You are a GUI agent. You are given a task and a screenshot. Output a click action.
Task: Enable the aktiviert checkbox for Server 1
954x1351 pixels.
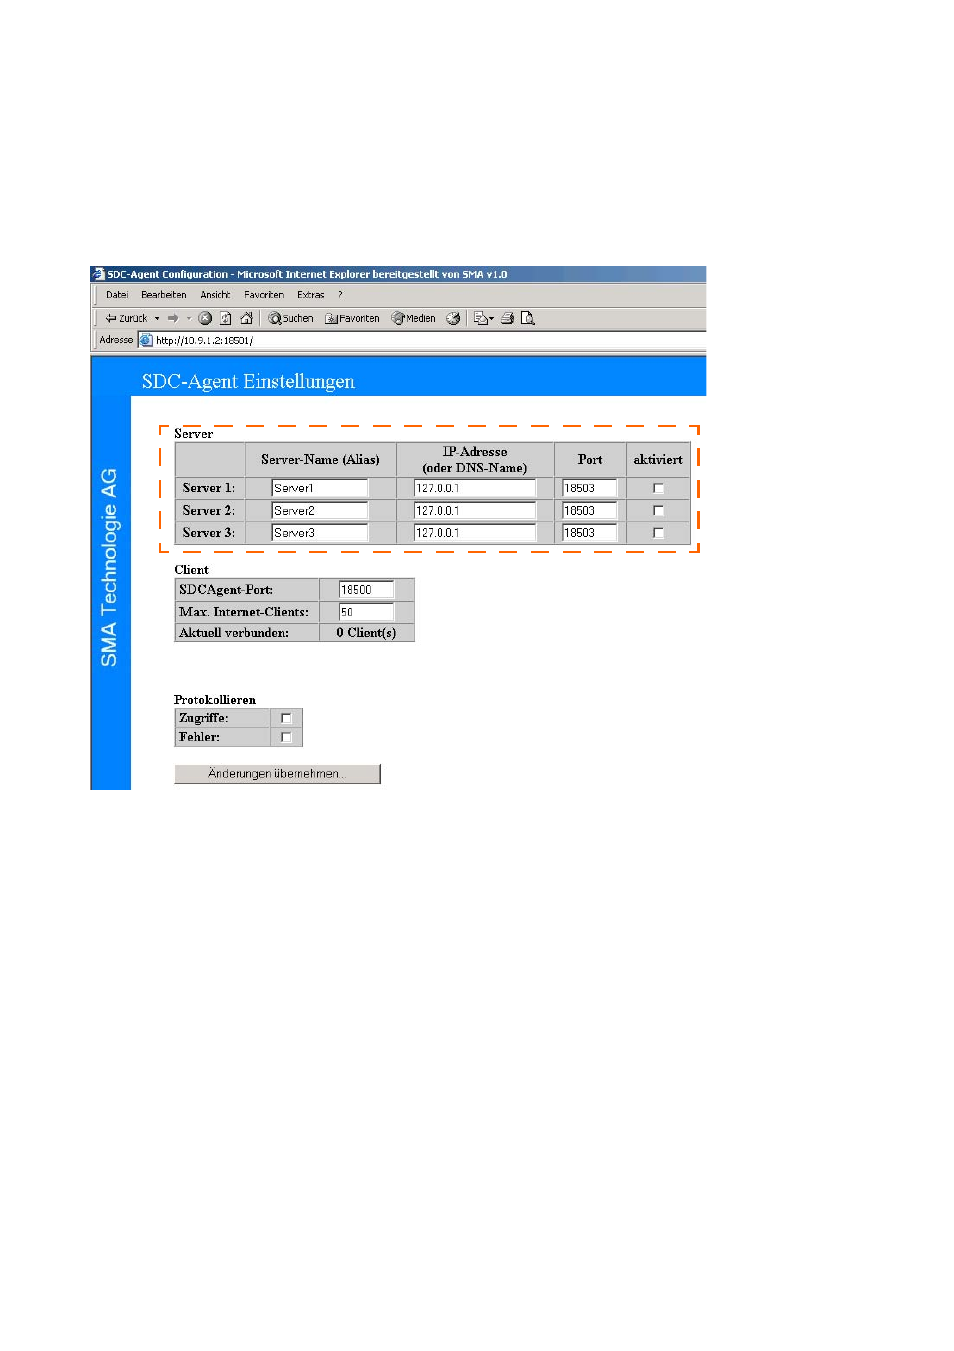658,488
